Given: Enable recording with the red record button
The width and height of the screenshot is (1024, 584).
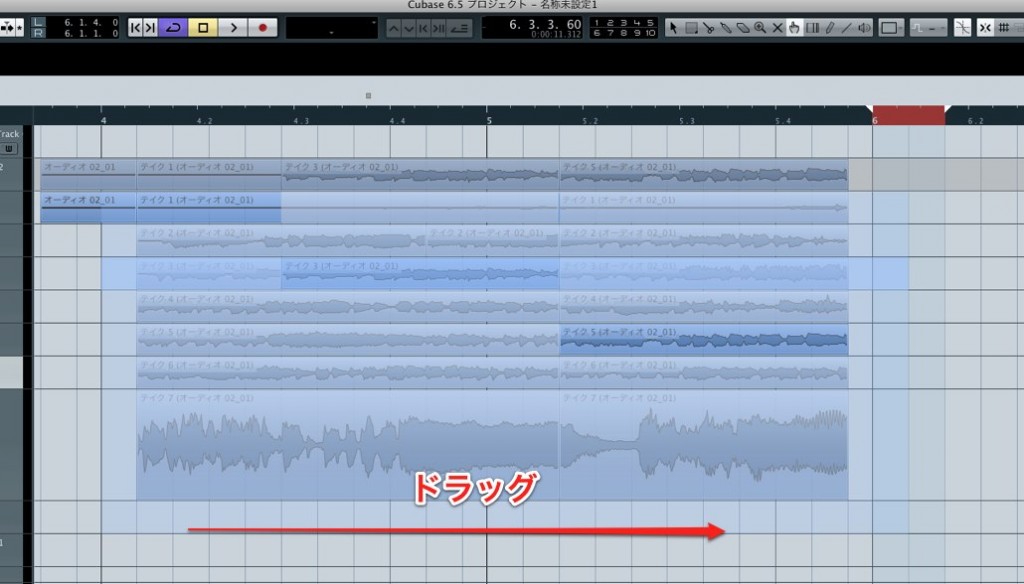Looking at the screenshot, I should [x=263, y=29].
